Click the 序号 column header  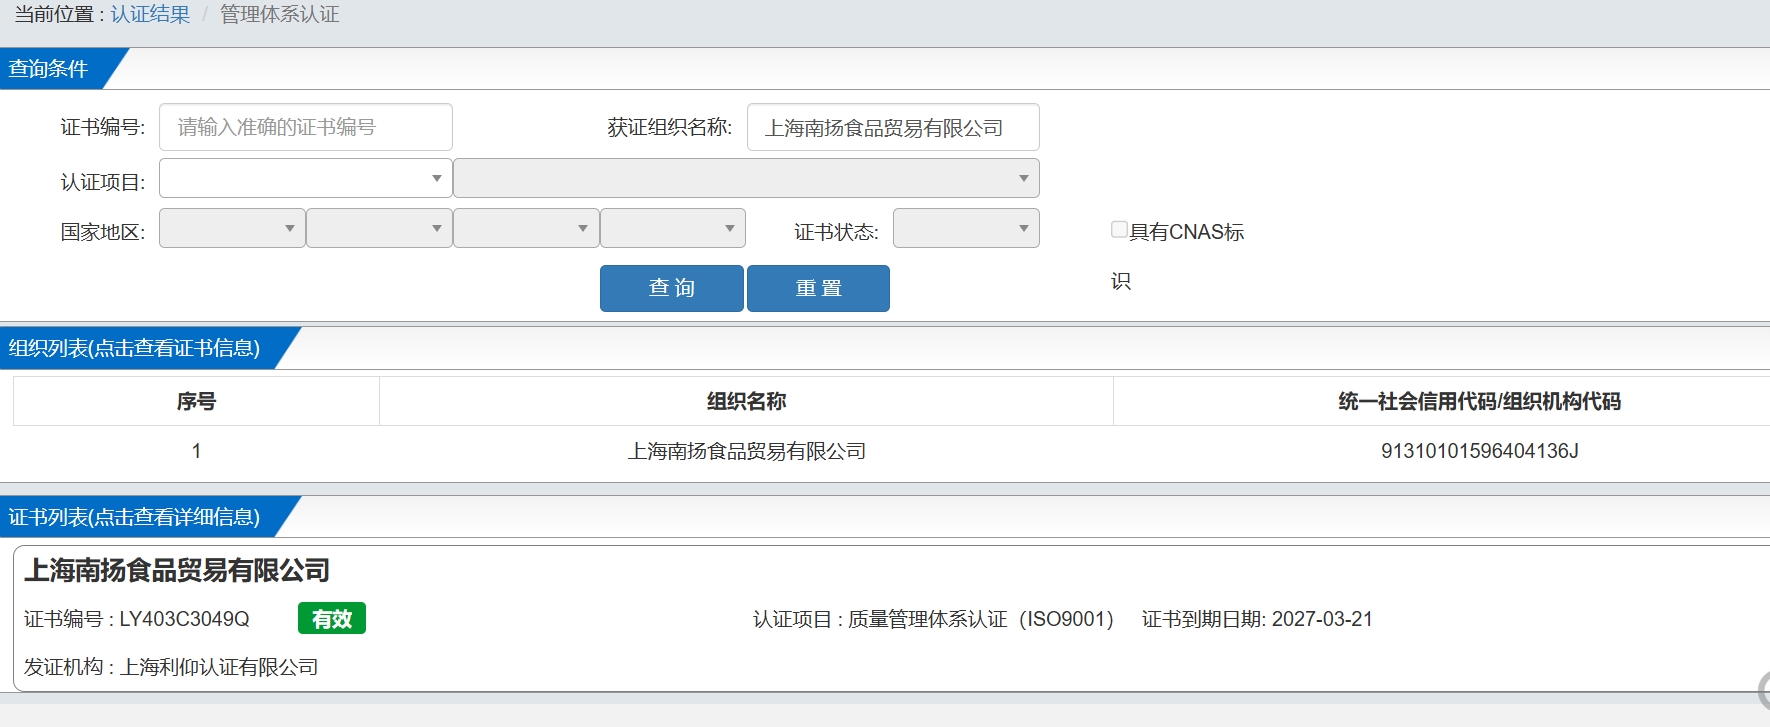click(196, 401)
